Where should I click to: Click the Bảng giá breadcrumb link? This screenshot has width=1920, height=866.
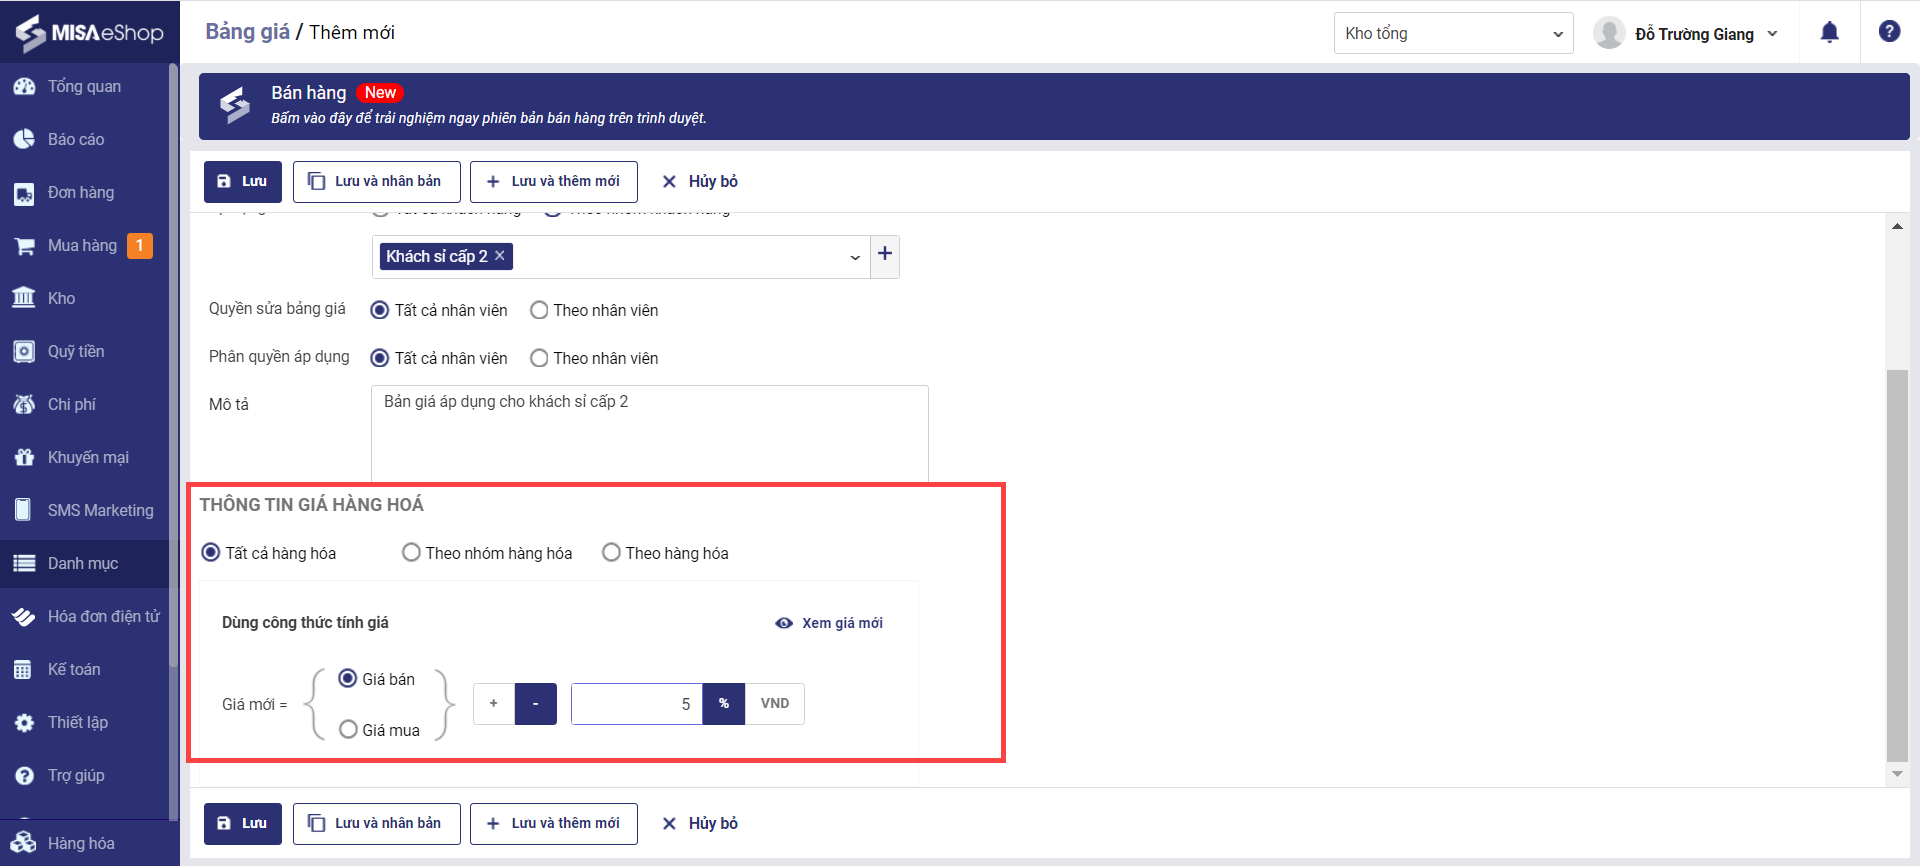coord(247,32)
